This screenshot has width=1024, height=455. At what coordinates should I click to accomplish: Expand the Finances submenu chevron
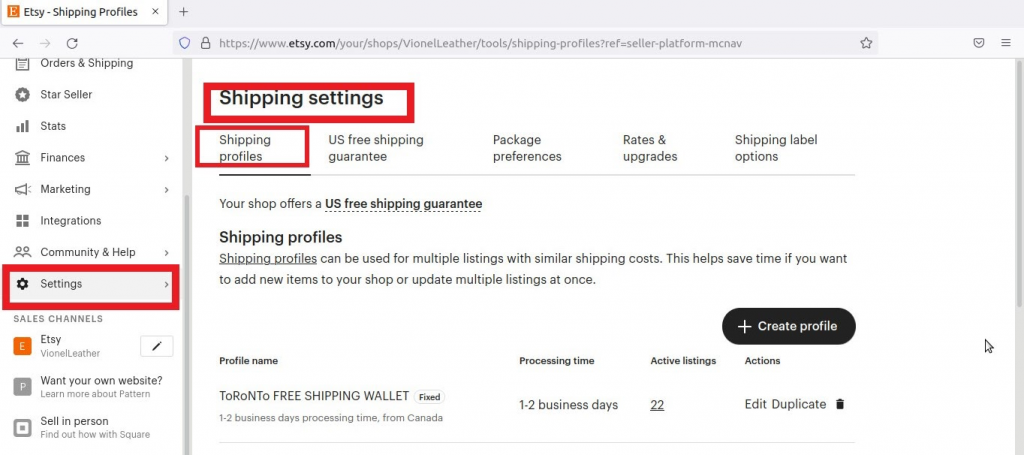point(167,158)
